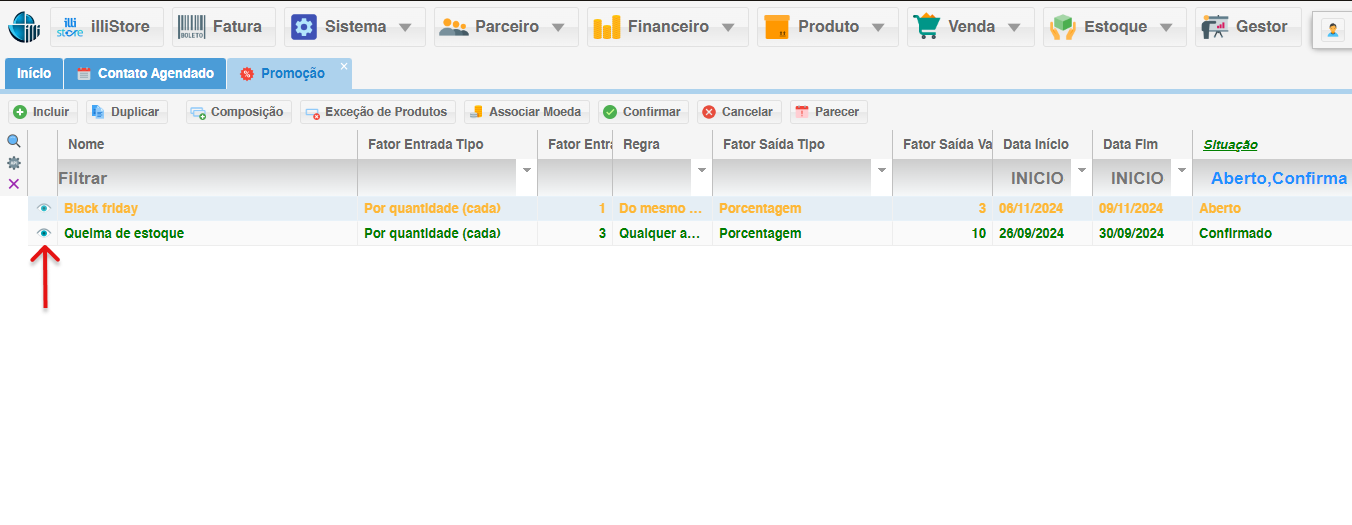Click the magnifier search icon in left sidebar
The height and width of the screenshot is (525, 1352).
coord(14,142)
